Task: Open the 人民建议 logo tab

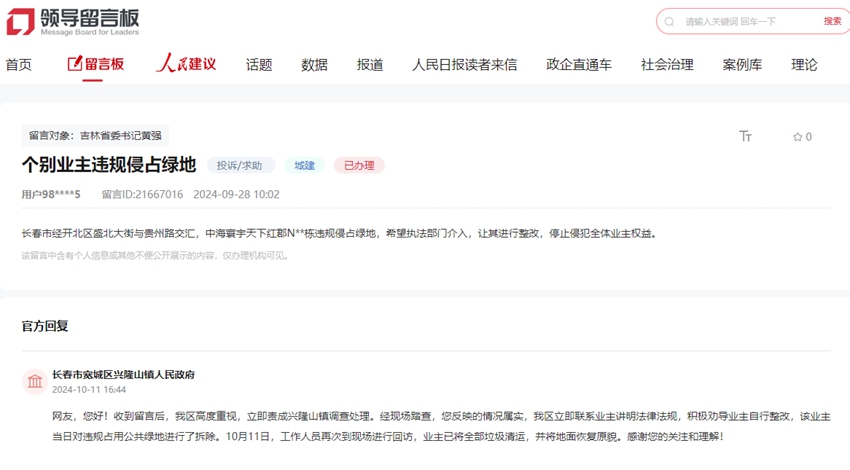Action: [186, 64]
